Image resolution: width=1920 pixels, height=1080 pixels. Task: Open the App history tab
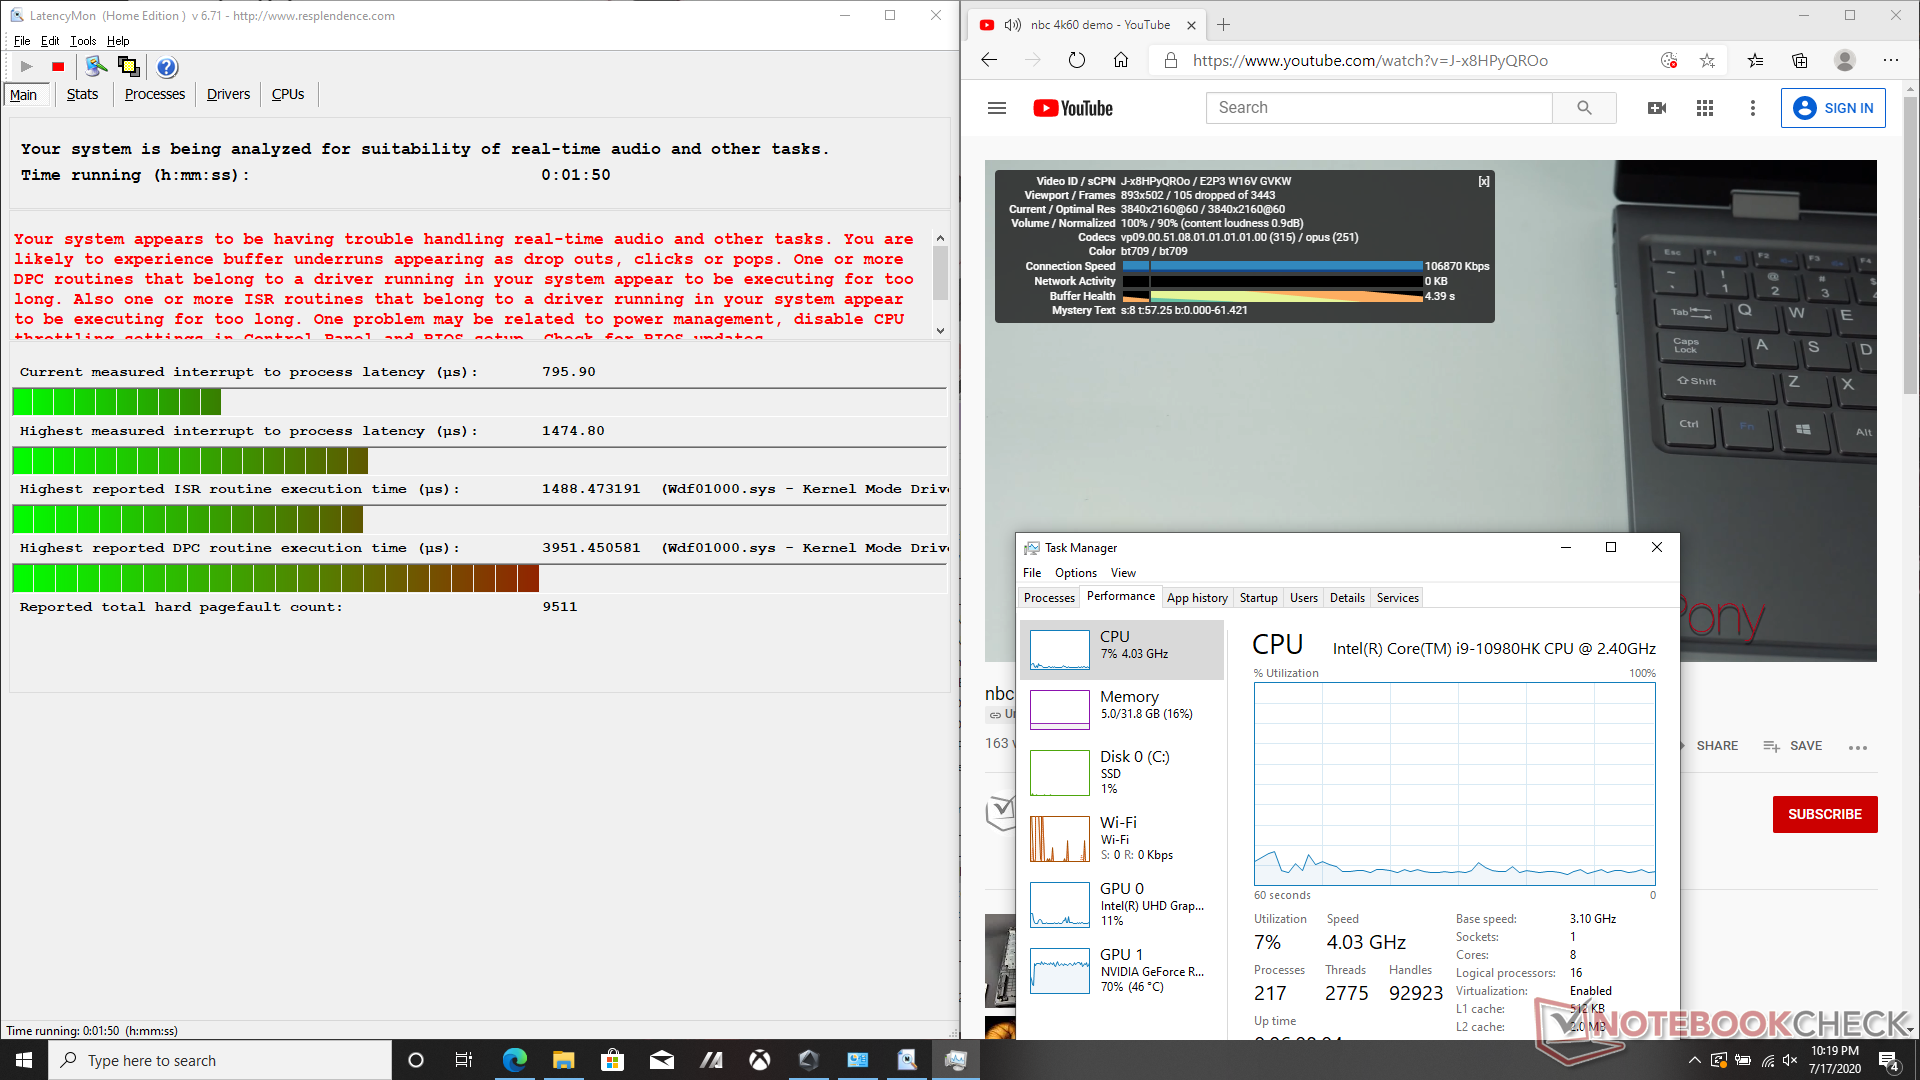[x=1197, y=598]
